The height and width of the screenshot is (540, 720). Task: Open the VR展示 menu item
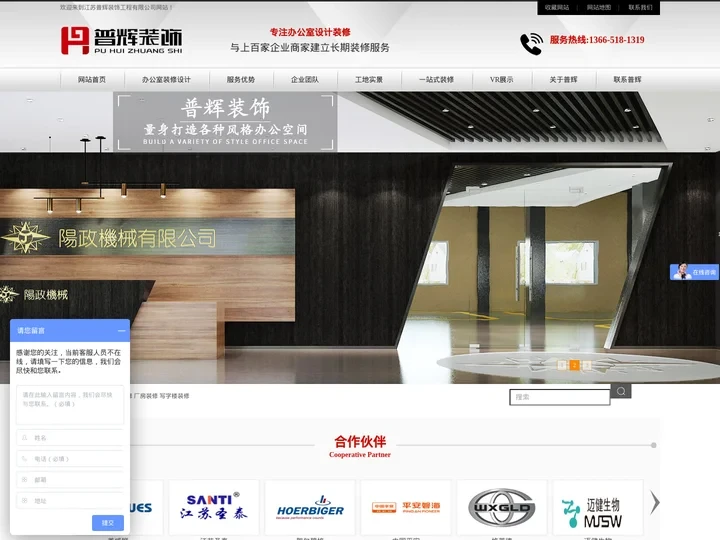point(501,79)
